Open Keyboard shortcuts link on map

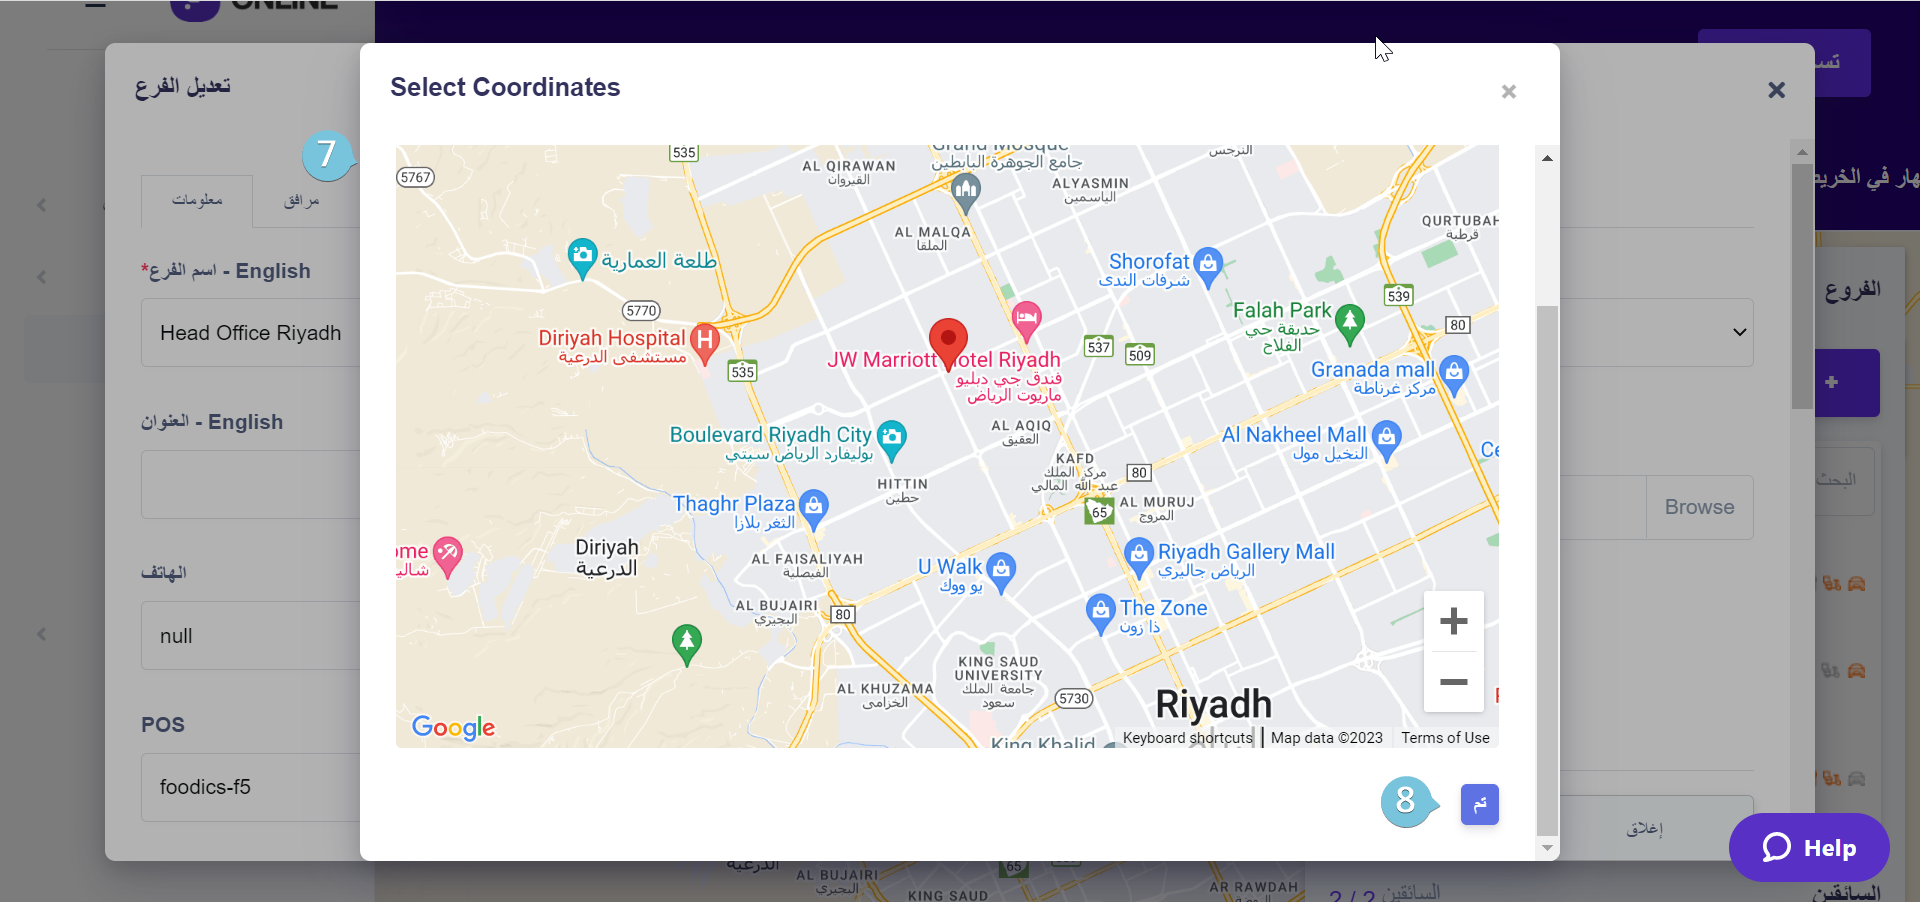1187,738
